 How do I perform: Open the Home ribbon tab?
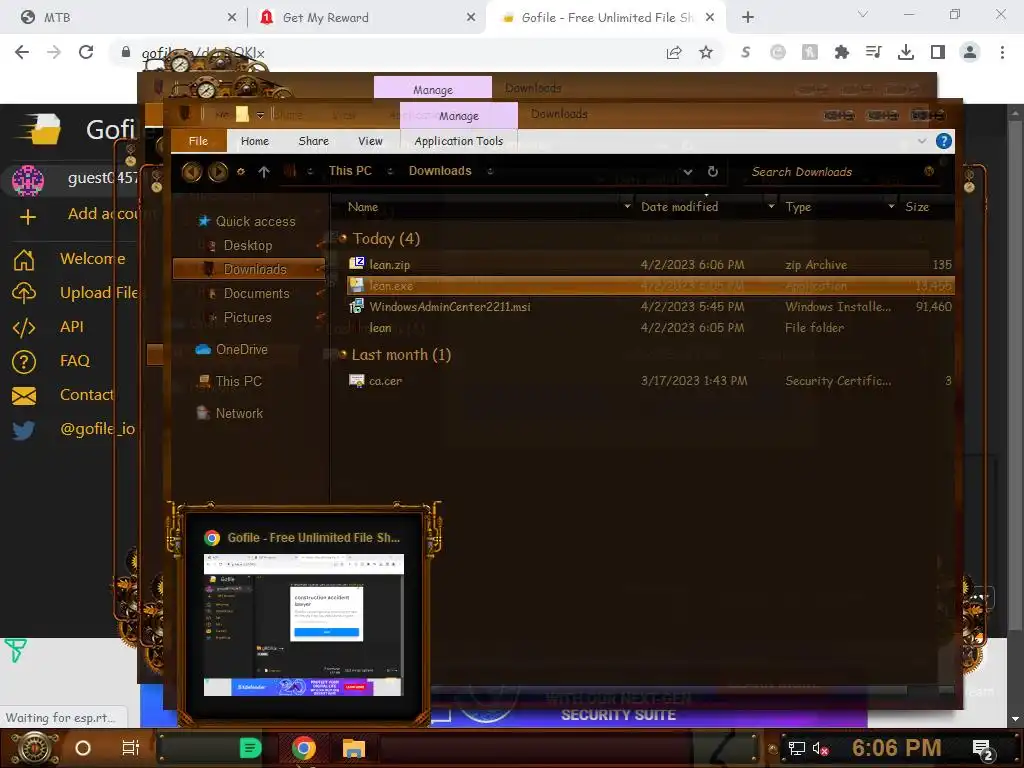coord(255,141)
